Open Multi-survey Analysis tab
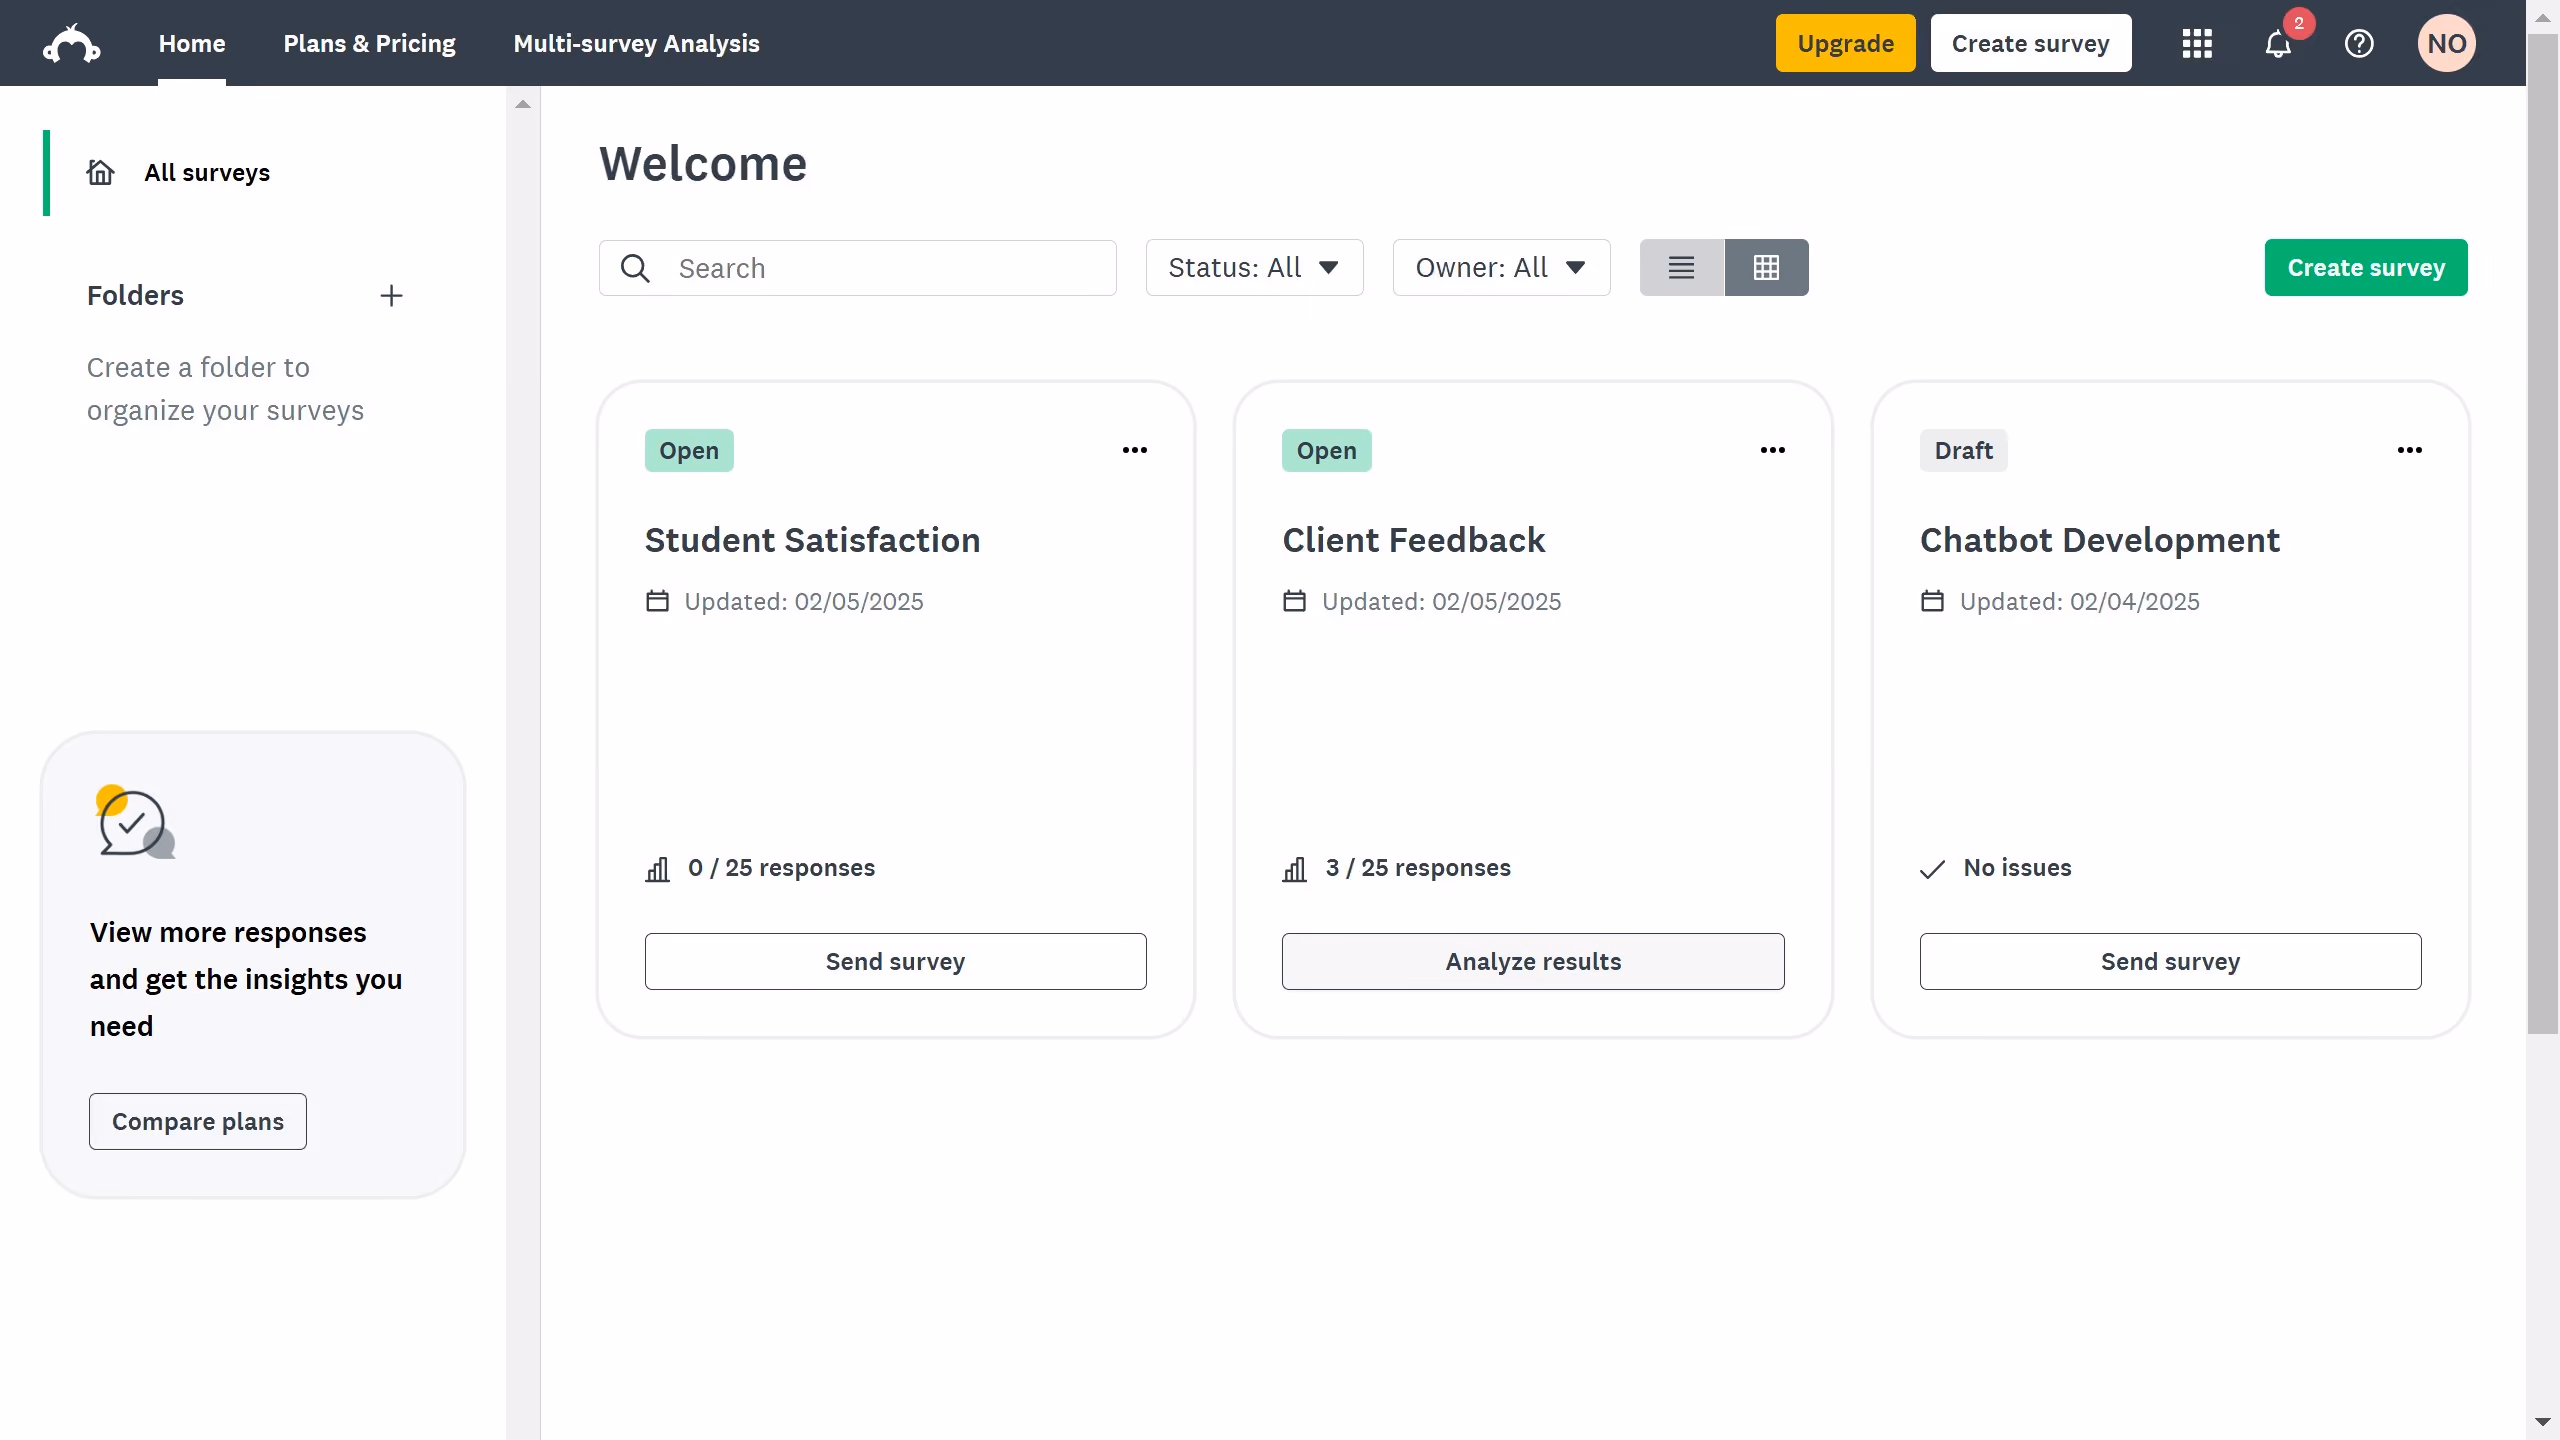Screen dimensions: 2560x1440 coord(636,44)
